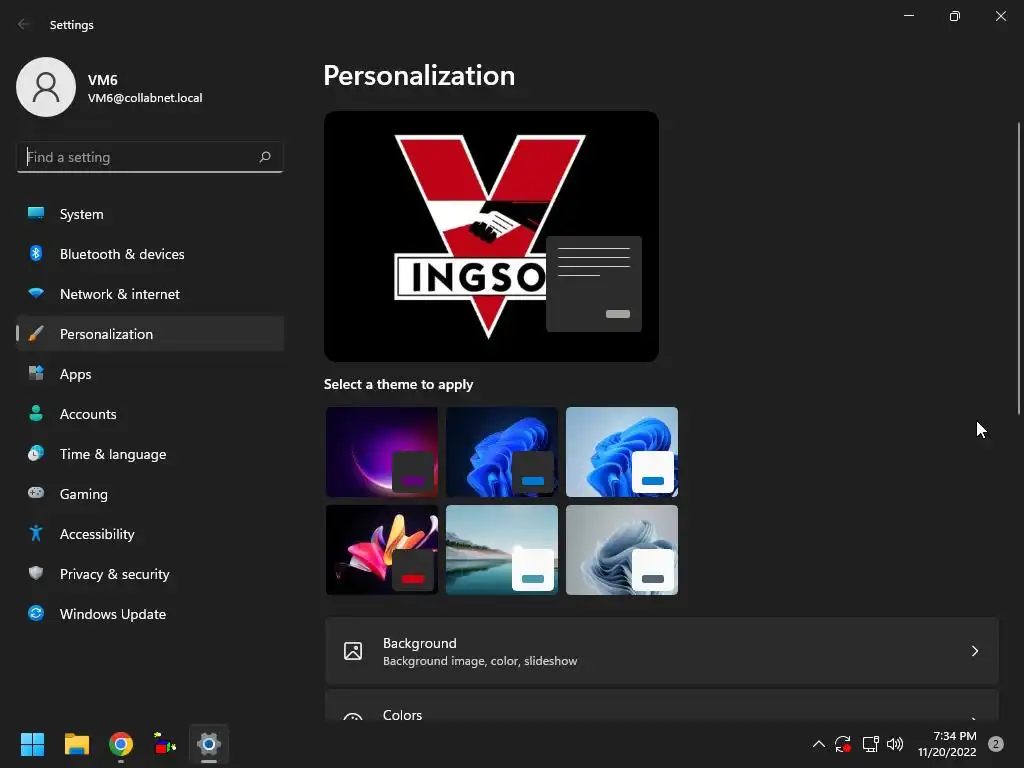Screen dimensions: 1024x768
Task: Click the Time & language globe clock icon
Action: 36,453
